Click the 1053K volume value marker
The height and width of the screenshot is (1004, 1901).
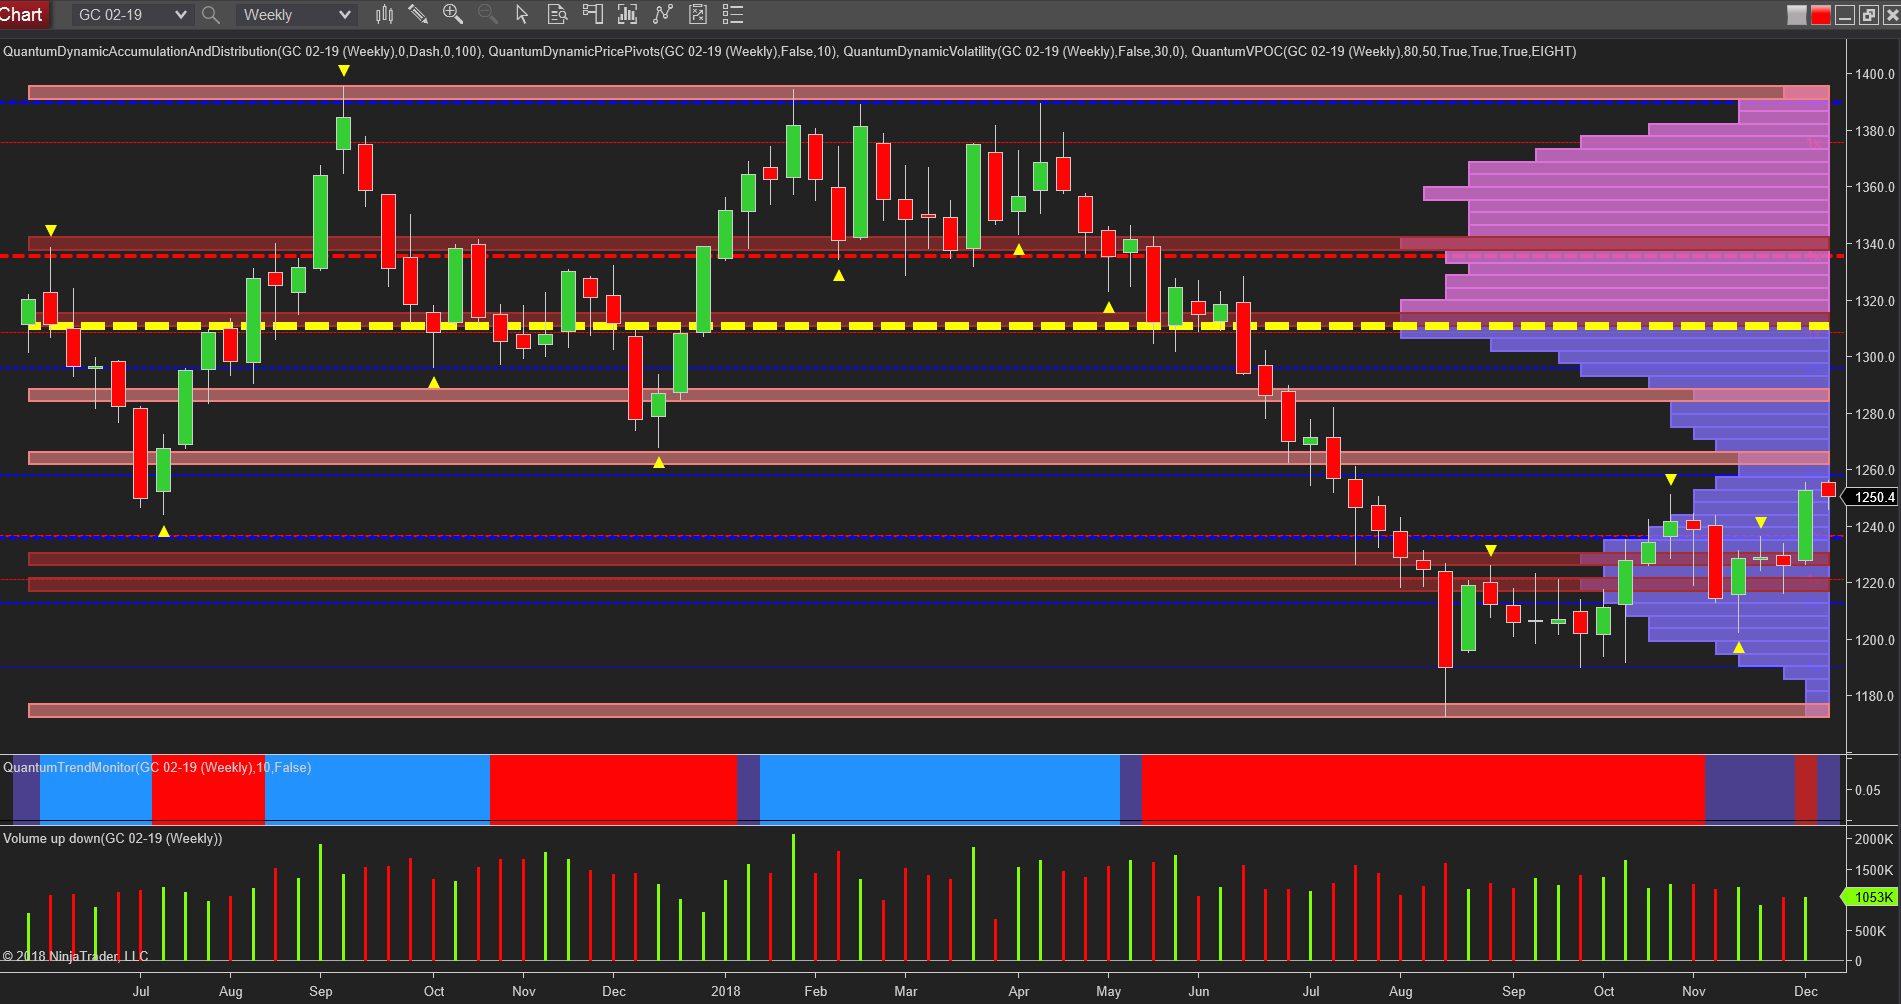tap(1872, 897)
